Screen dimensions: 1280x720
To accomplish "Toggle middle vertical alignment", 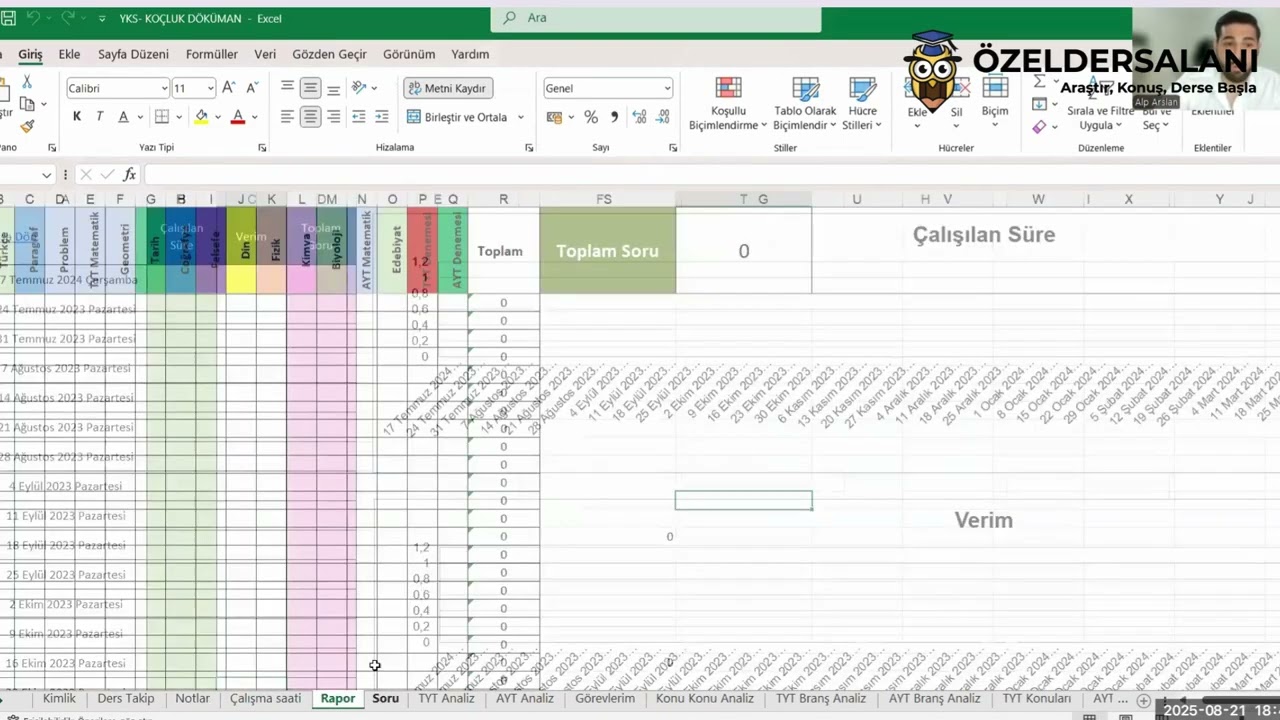I will point(310,88).
